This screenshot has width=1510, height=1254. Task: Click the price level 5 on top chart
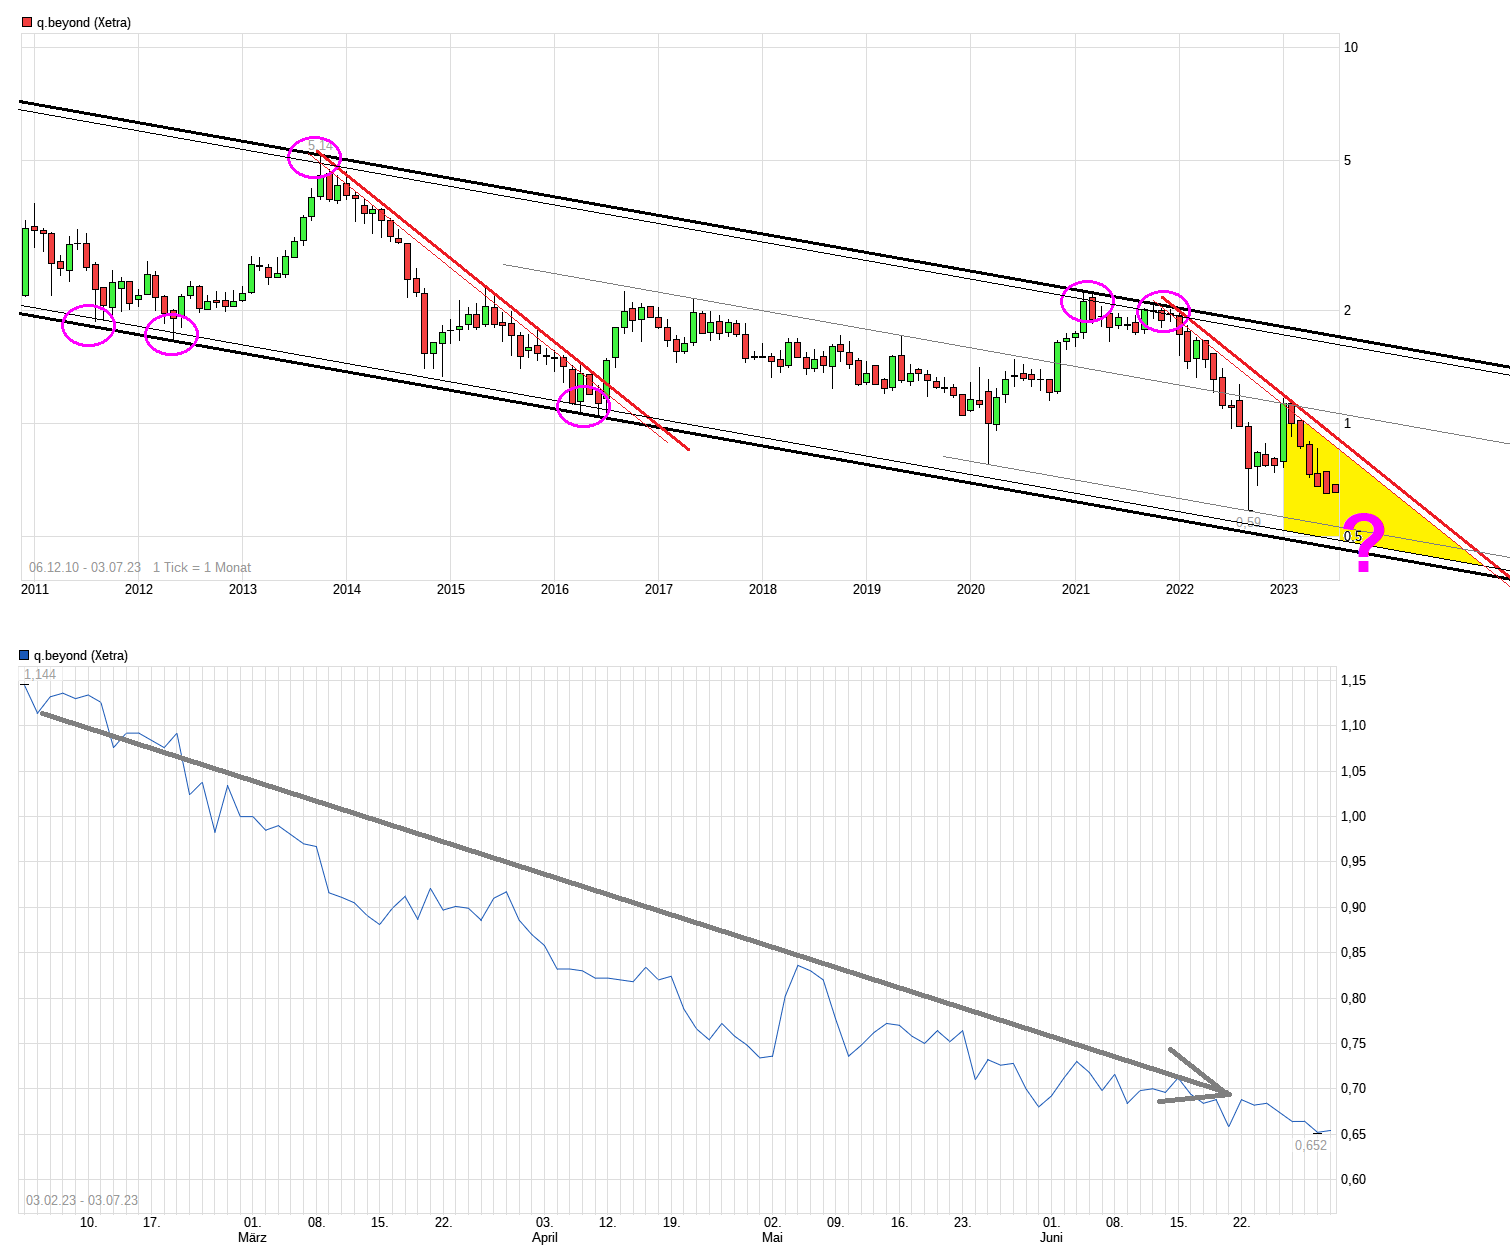(1347, 160)
